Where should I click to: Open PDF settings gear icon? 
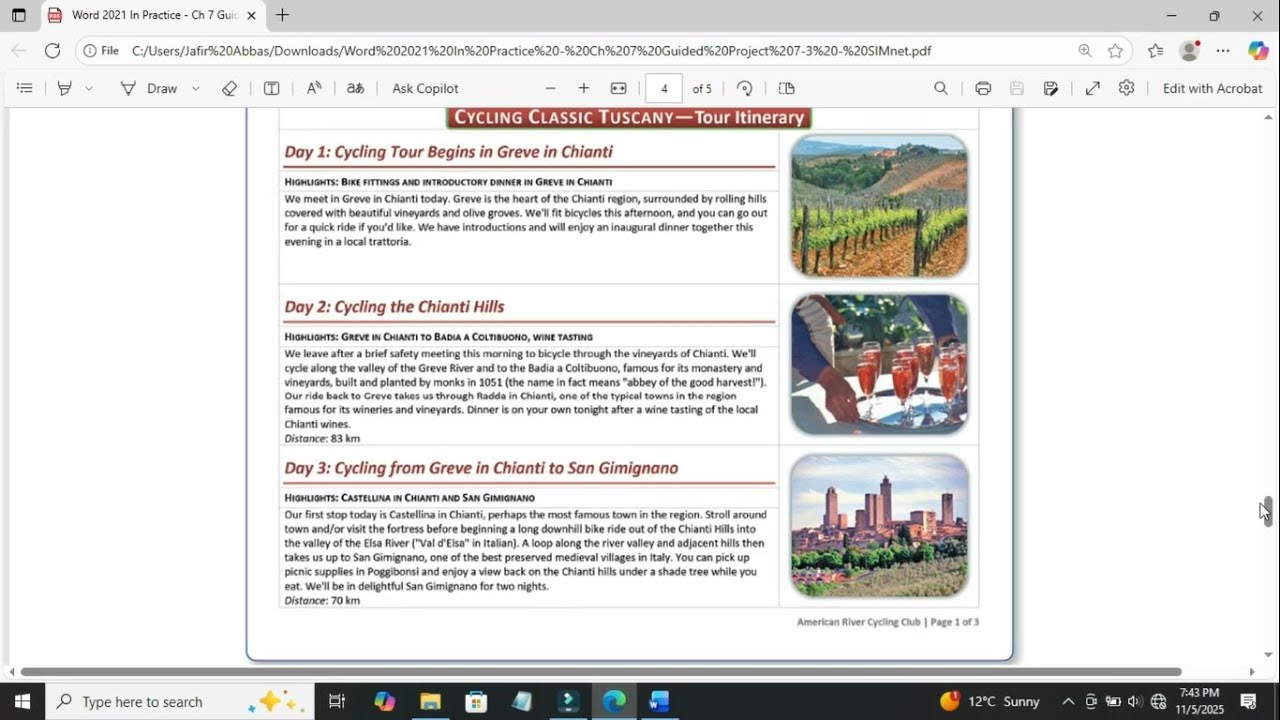pyautogui.click(x=1127, y=88)
